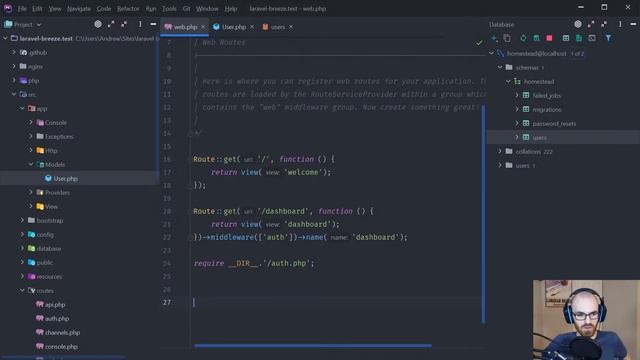Collapse the laravel-breeze.test root node
Screen dimensions: 640x360
pos(6,38)
